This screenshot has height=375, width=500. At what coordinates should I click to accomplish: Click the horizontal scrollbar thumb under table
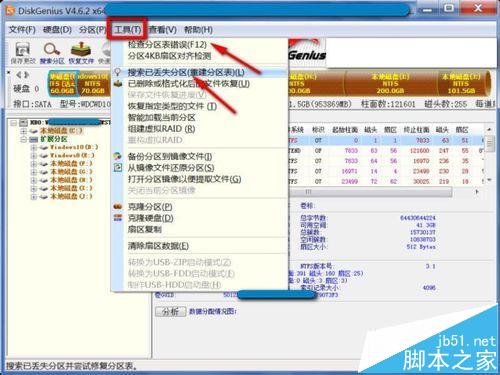pyautogui.click(x=370, y=192)
